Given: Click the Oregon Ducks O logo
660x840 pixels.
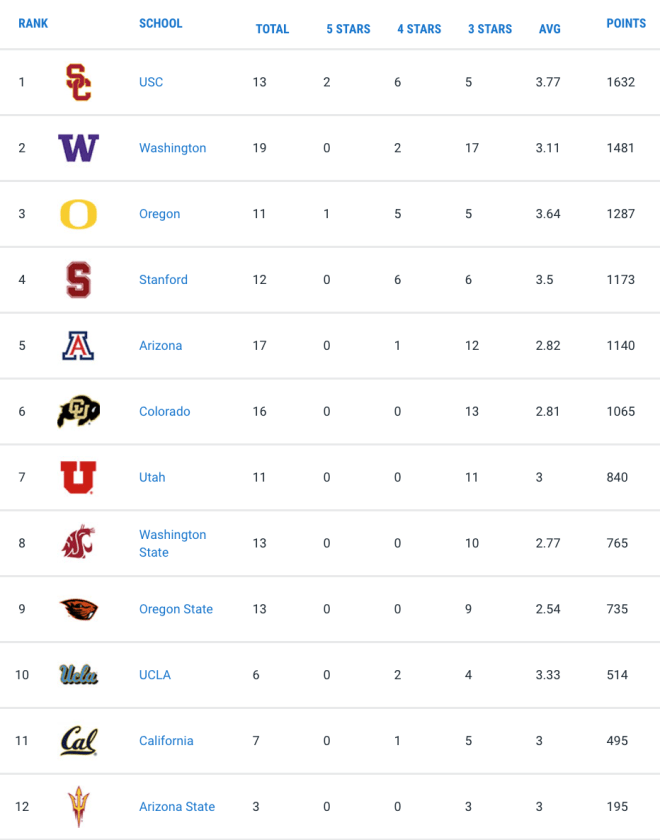Looking at the screenshot, I should [x=78, y=214].
